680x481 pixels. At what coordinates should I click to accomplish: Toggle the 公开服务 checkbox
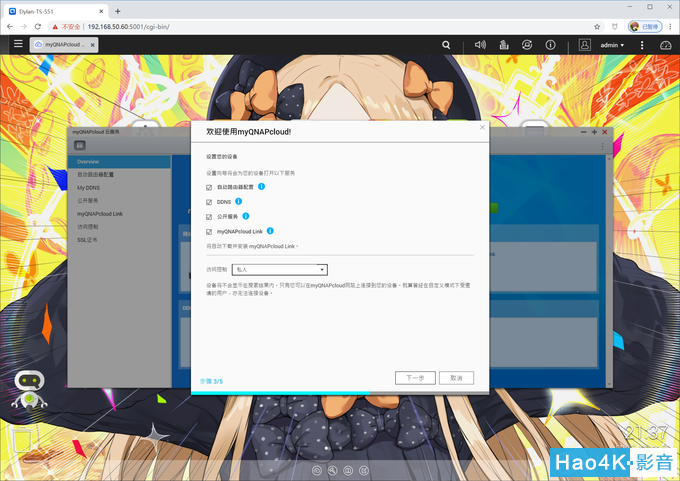pos(209,217)
